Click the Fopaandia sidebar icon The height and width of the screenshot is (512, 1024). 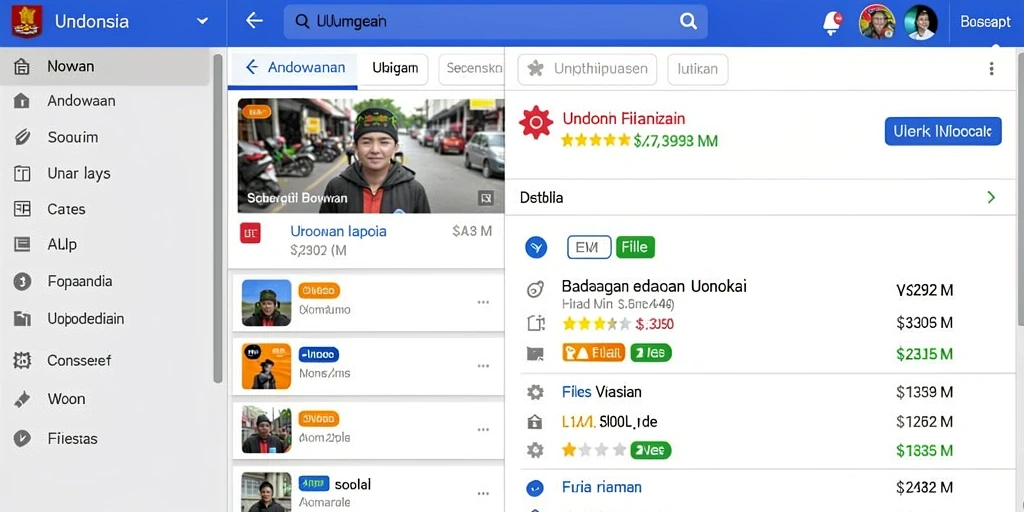[x=22, y=281]
